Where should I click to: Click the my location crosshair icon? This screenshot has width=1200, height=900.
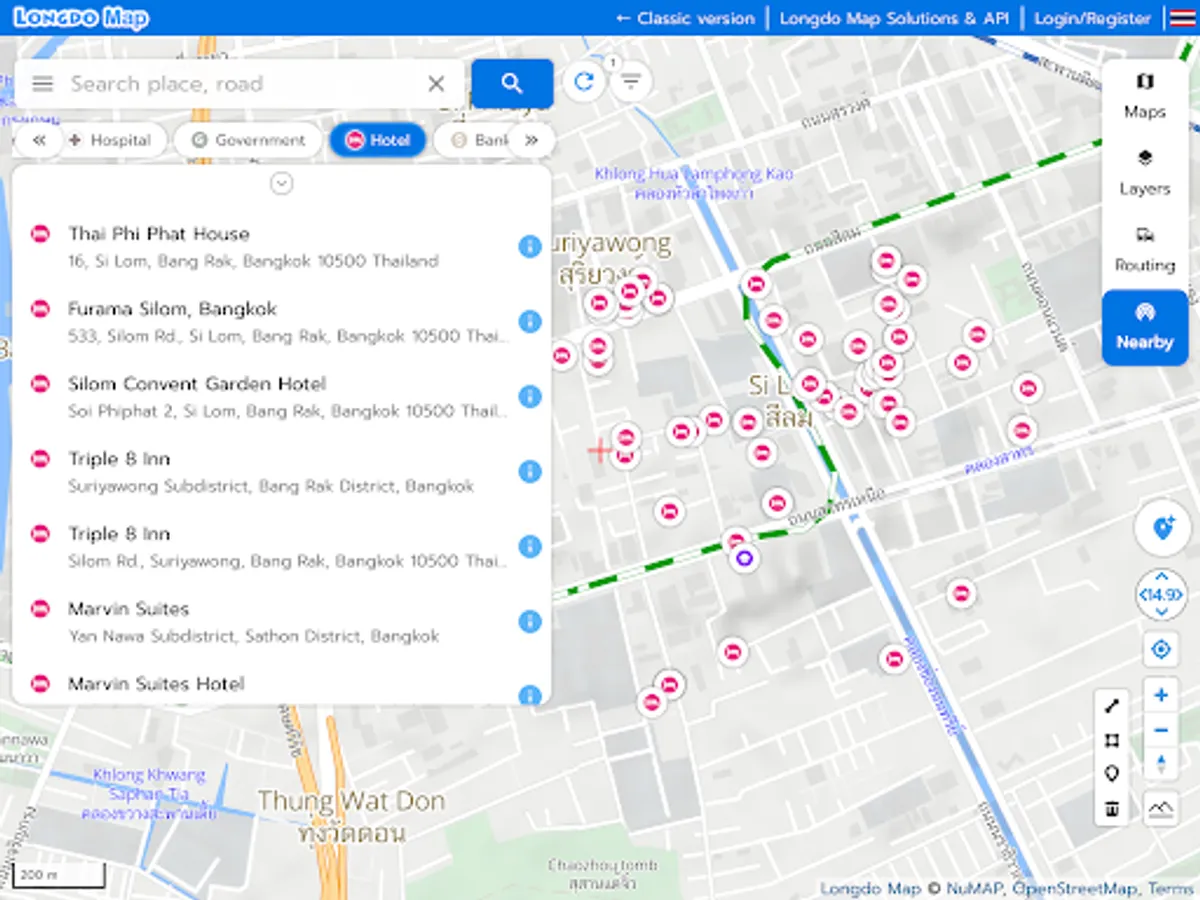pyautogui.click(x=1160, y=650)
